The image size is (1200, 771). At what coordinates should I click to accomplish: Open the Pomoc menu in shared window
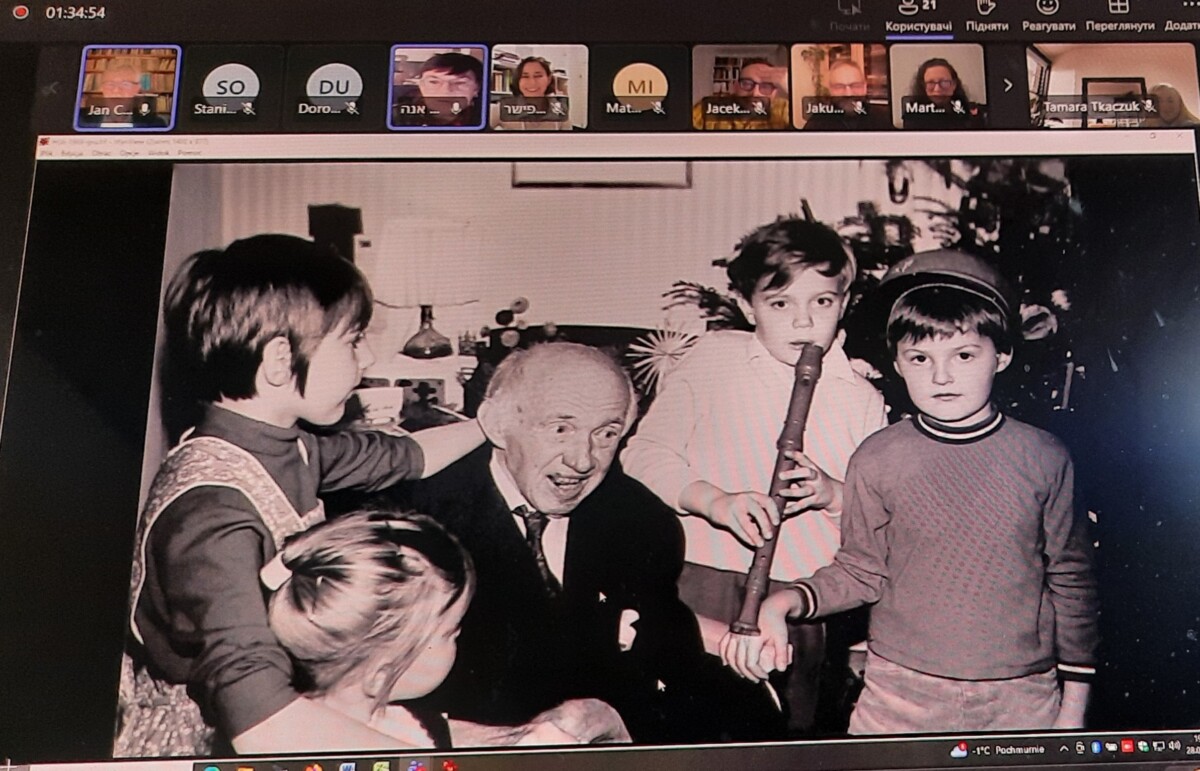pyautogui.click(x=189, y=153)
